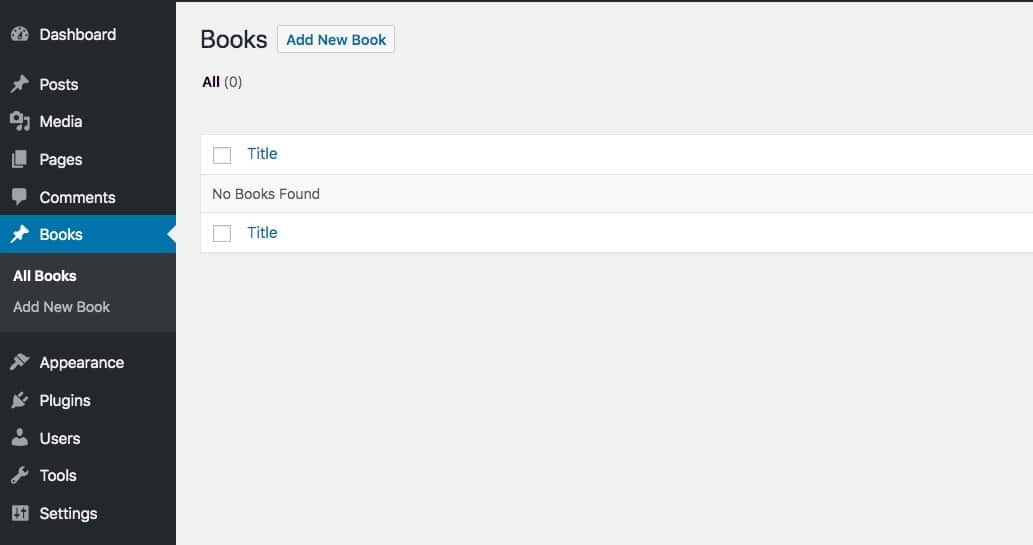This screenshot has height=545, width=1033.
Task: Click the Tools wrench icon
Action: (x=19, y=475)
